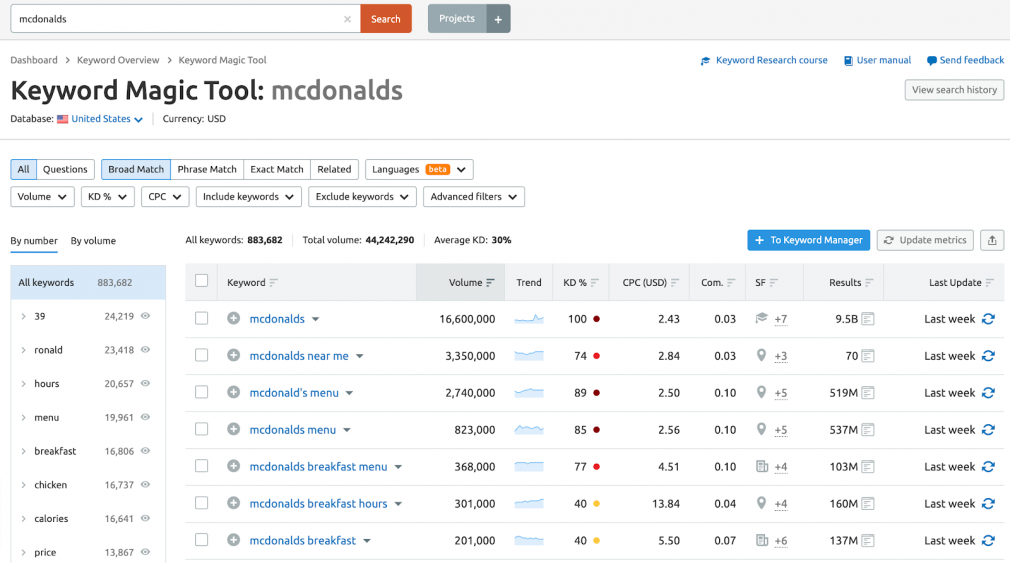
Task: Sort by Last Update column sort icon
Action: pos(989,283)
